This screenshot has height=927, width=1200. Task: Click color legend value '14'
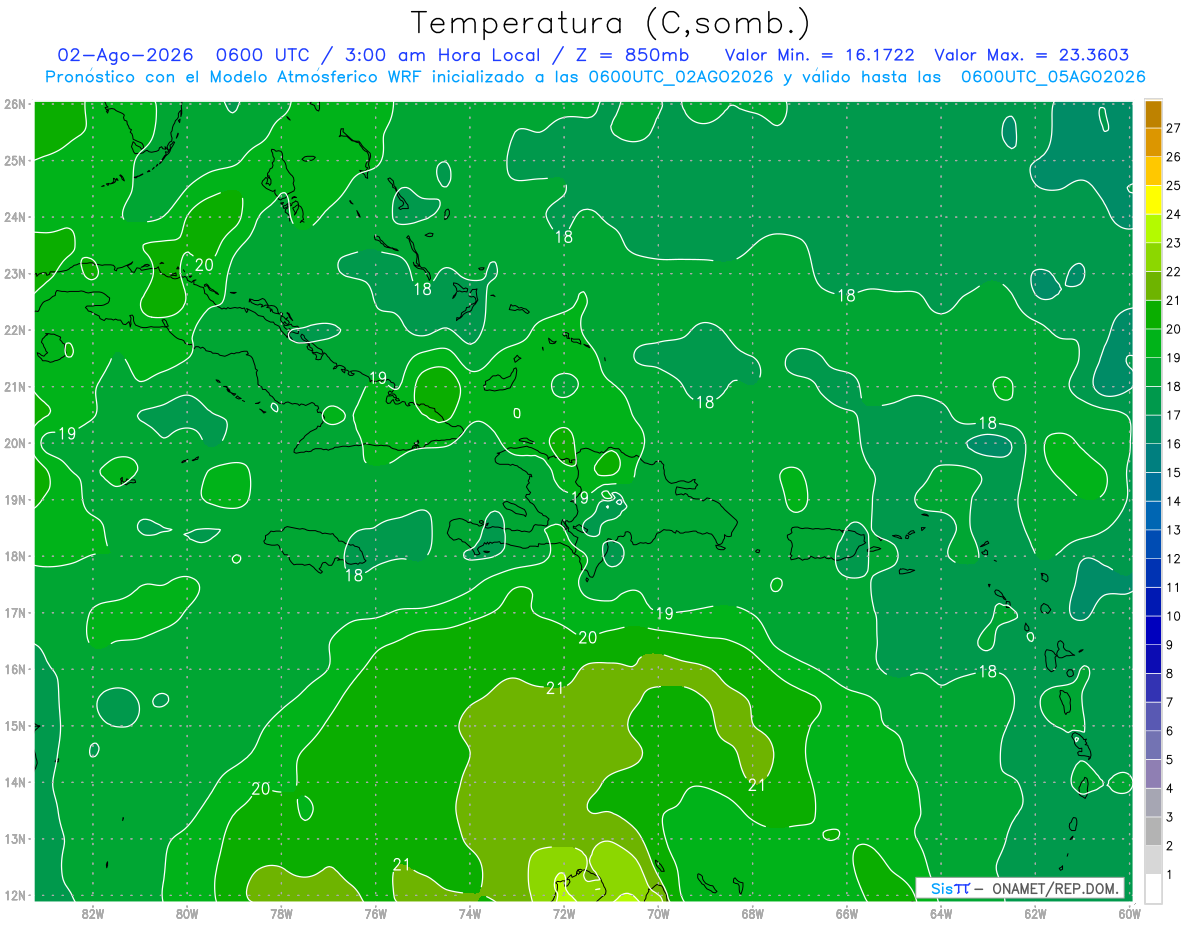1173,501
